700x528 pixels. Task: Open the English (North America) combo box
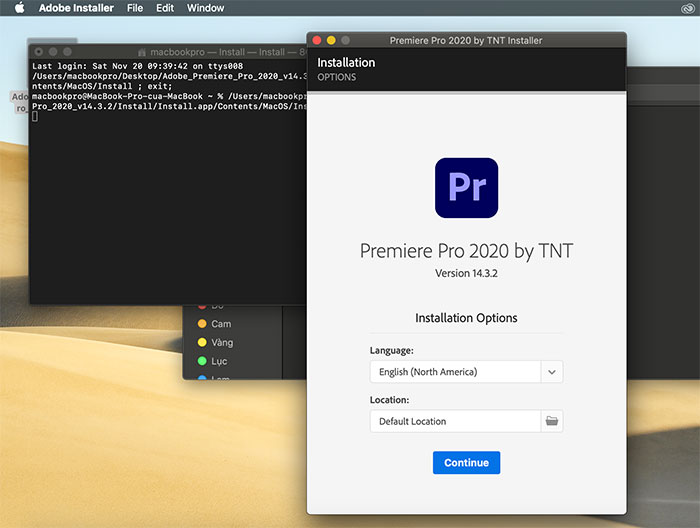tap(466, 372)
